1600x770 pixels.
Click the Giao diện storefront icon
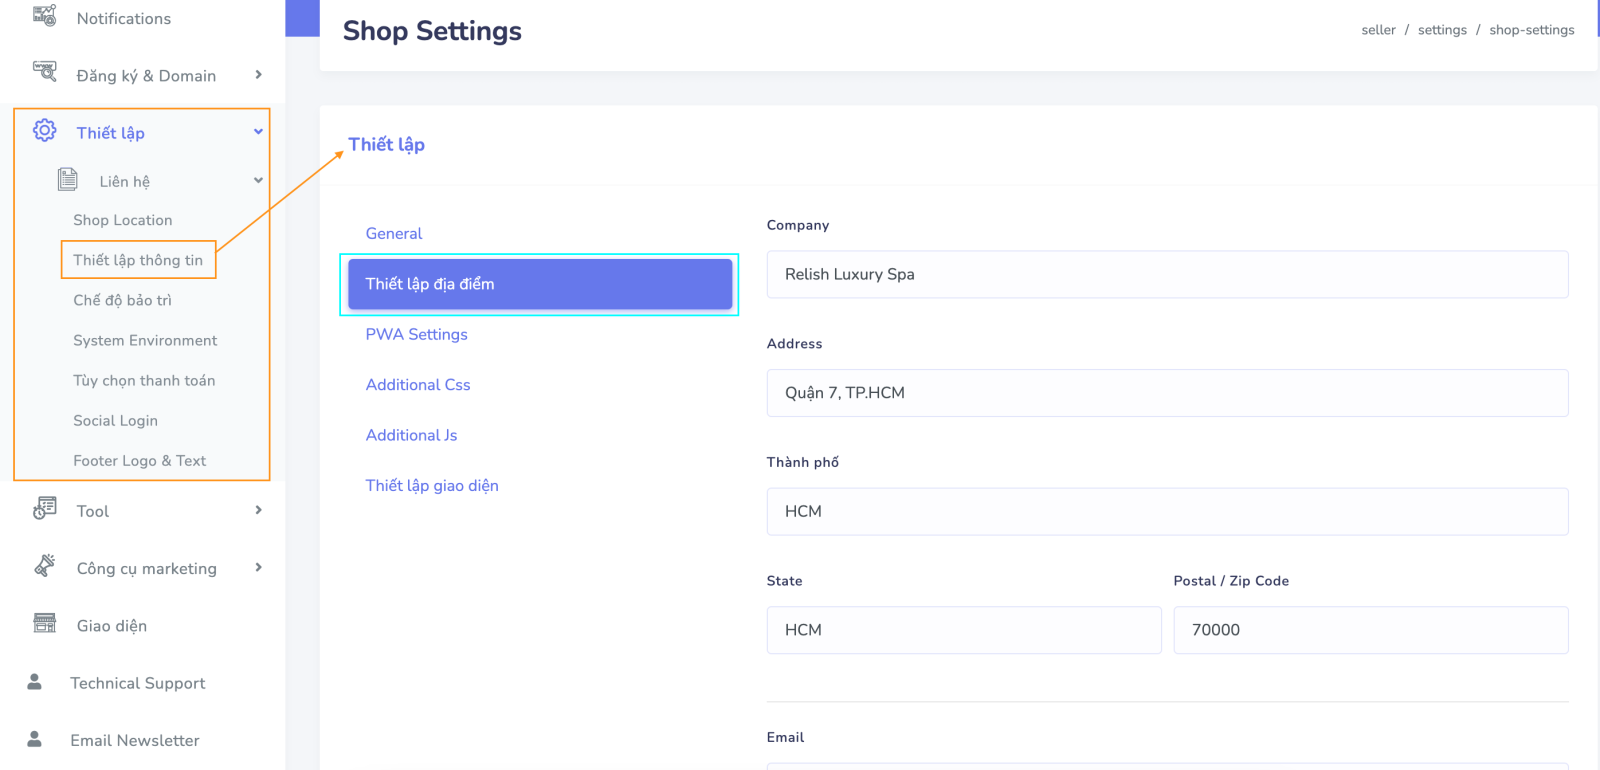(x=45, y=624)
